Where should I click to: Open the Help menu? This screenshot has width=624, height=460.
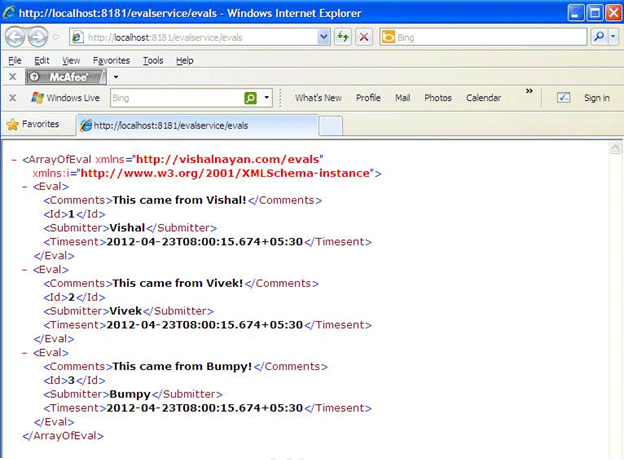point(185,60)
